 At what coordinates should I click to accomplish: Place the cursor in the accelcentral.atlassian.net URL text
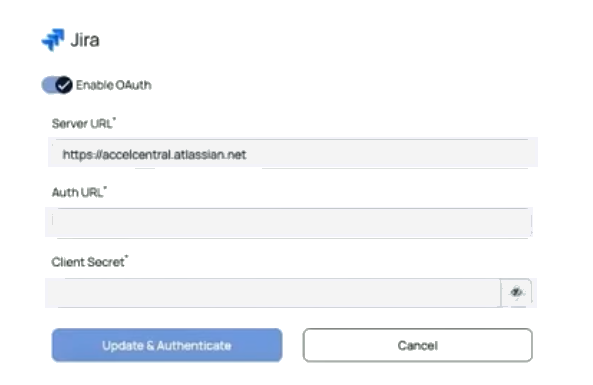click(154, 155)
